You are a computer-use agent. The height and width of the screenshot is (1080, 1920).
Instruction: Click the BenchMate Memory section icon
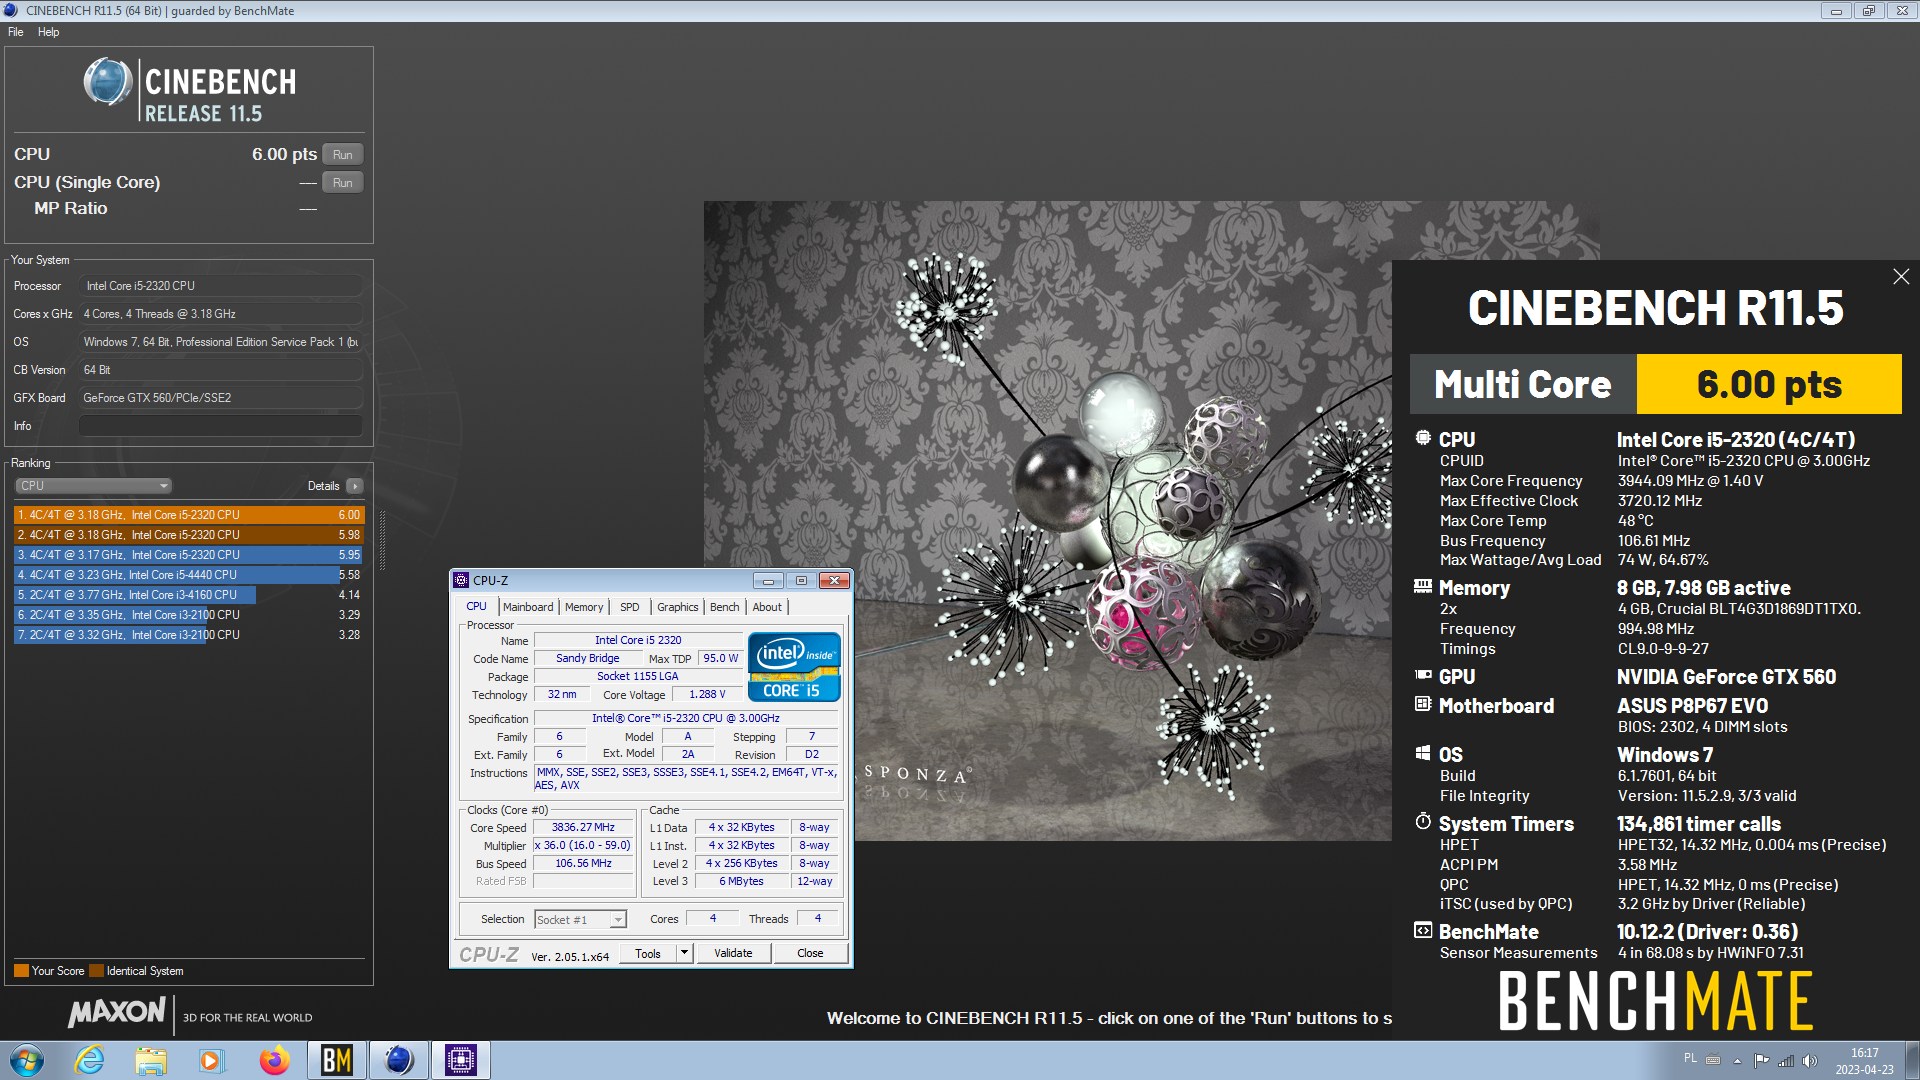[x=1423, y=587]
